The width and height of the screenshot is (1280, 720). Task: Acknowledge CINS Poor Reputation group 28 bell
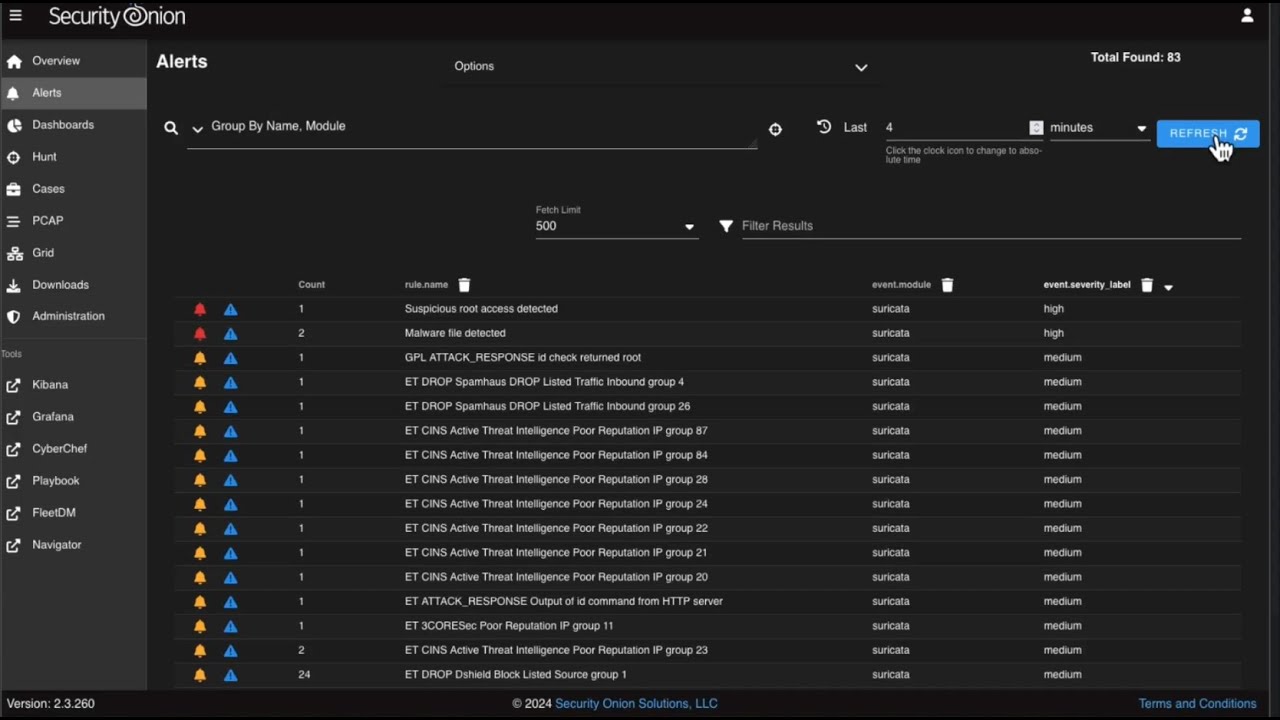tap(200, 480)
